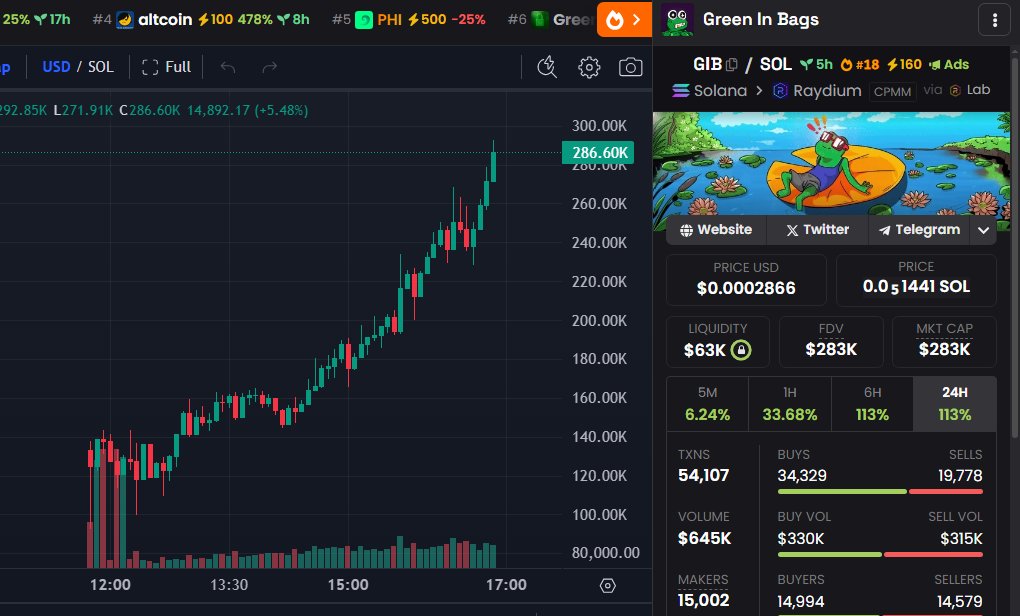Click the SOL price value 1441 SOL
The image size is (1020, 616).
click(916, 287)
